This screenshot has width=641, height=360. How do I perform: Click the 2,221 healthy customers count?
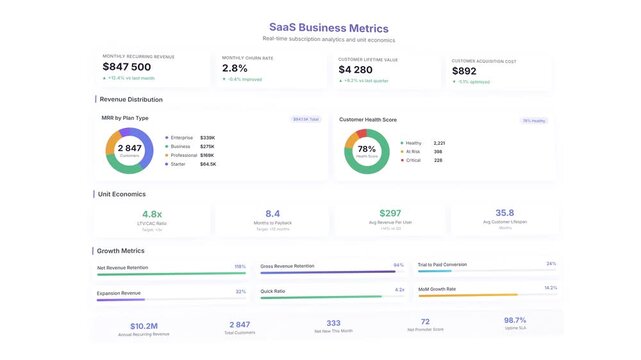point(439,143)
